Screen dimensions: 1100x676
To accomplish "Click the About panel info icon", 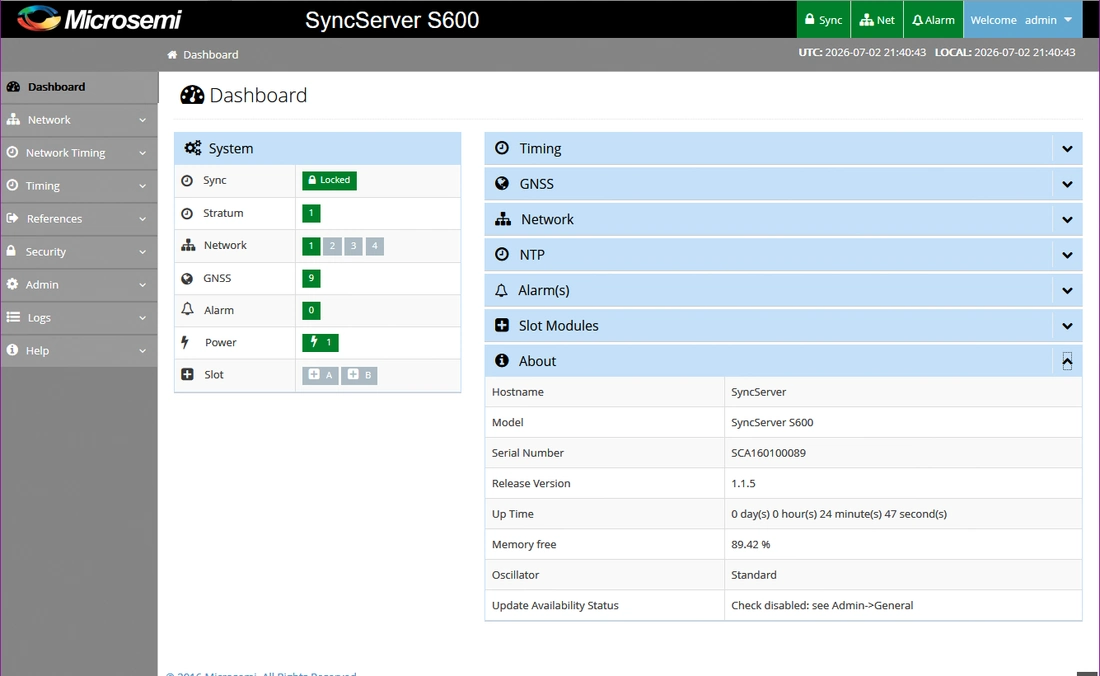I will point(502,360).
